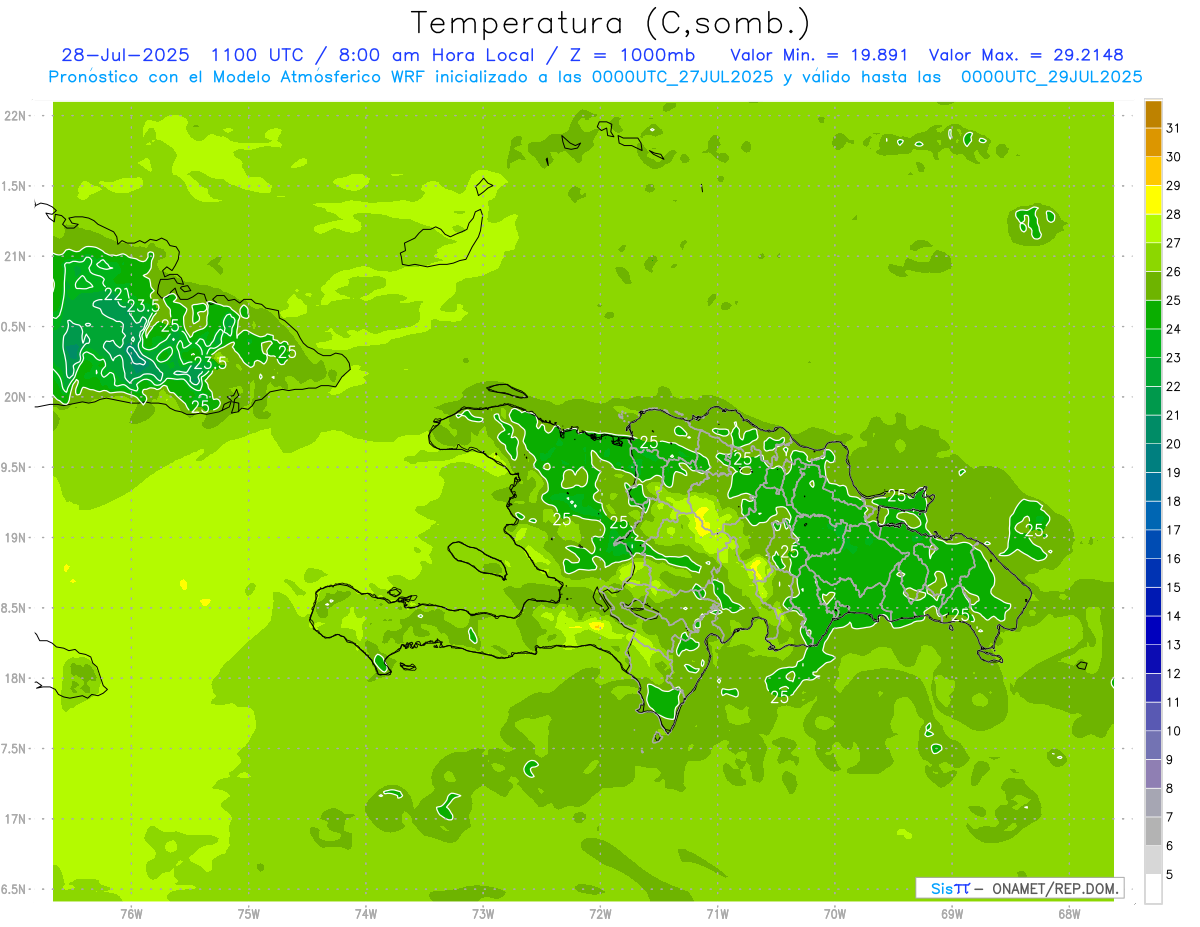Click the "10" colorbar label

click(1173, 731)
